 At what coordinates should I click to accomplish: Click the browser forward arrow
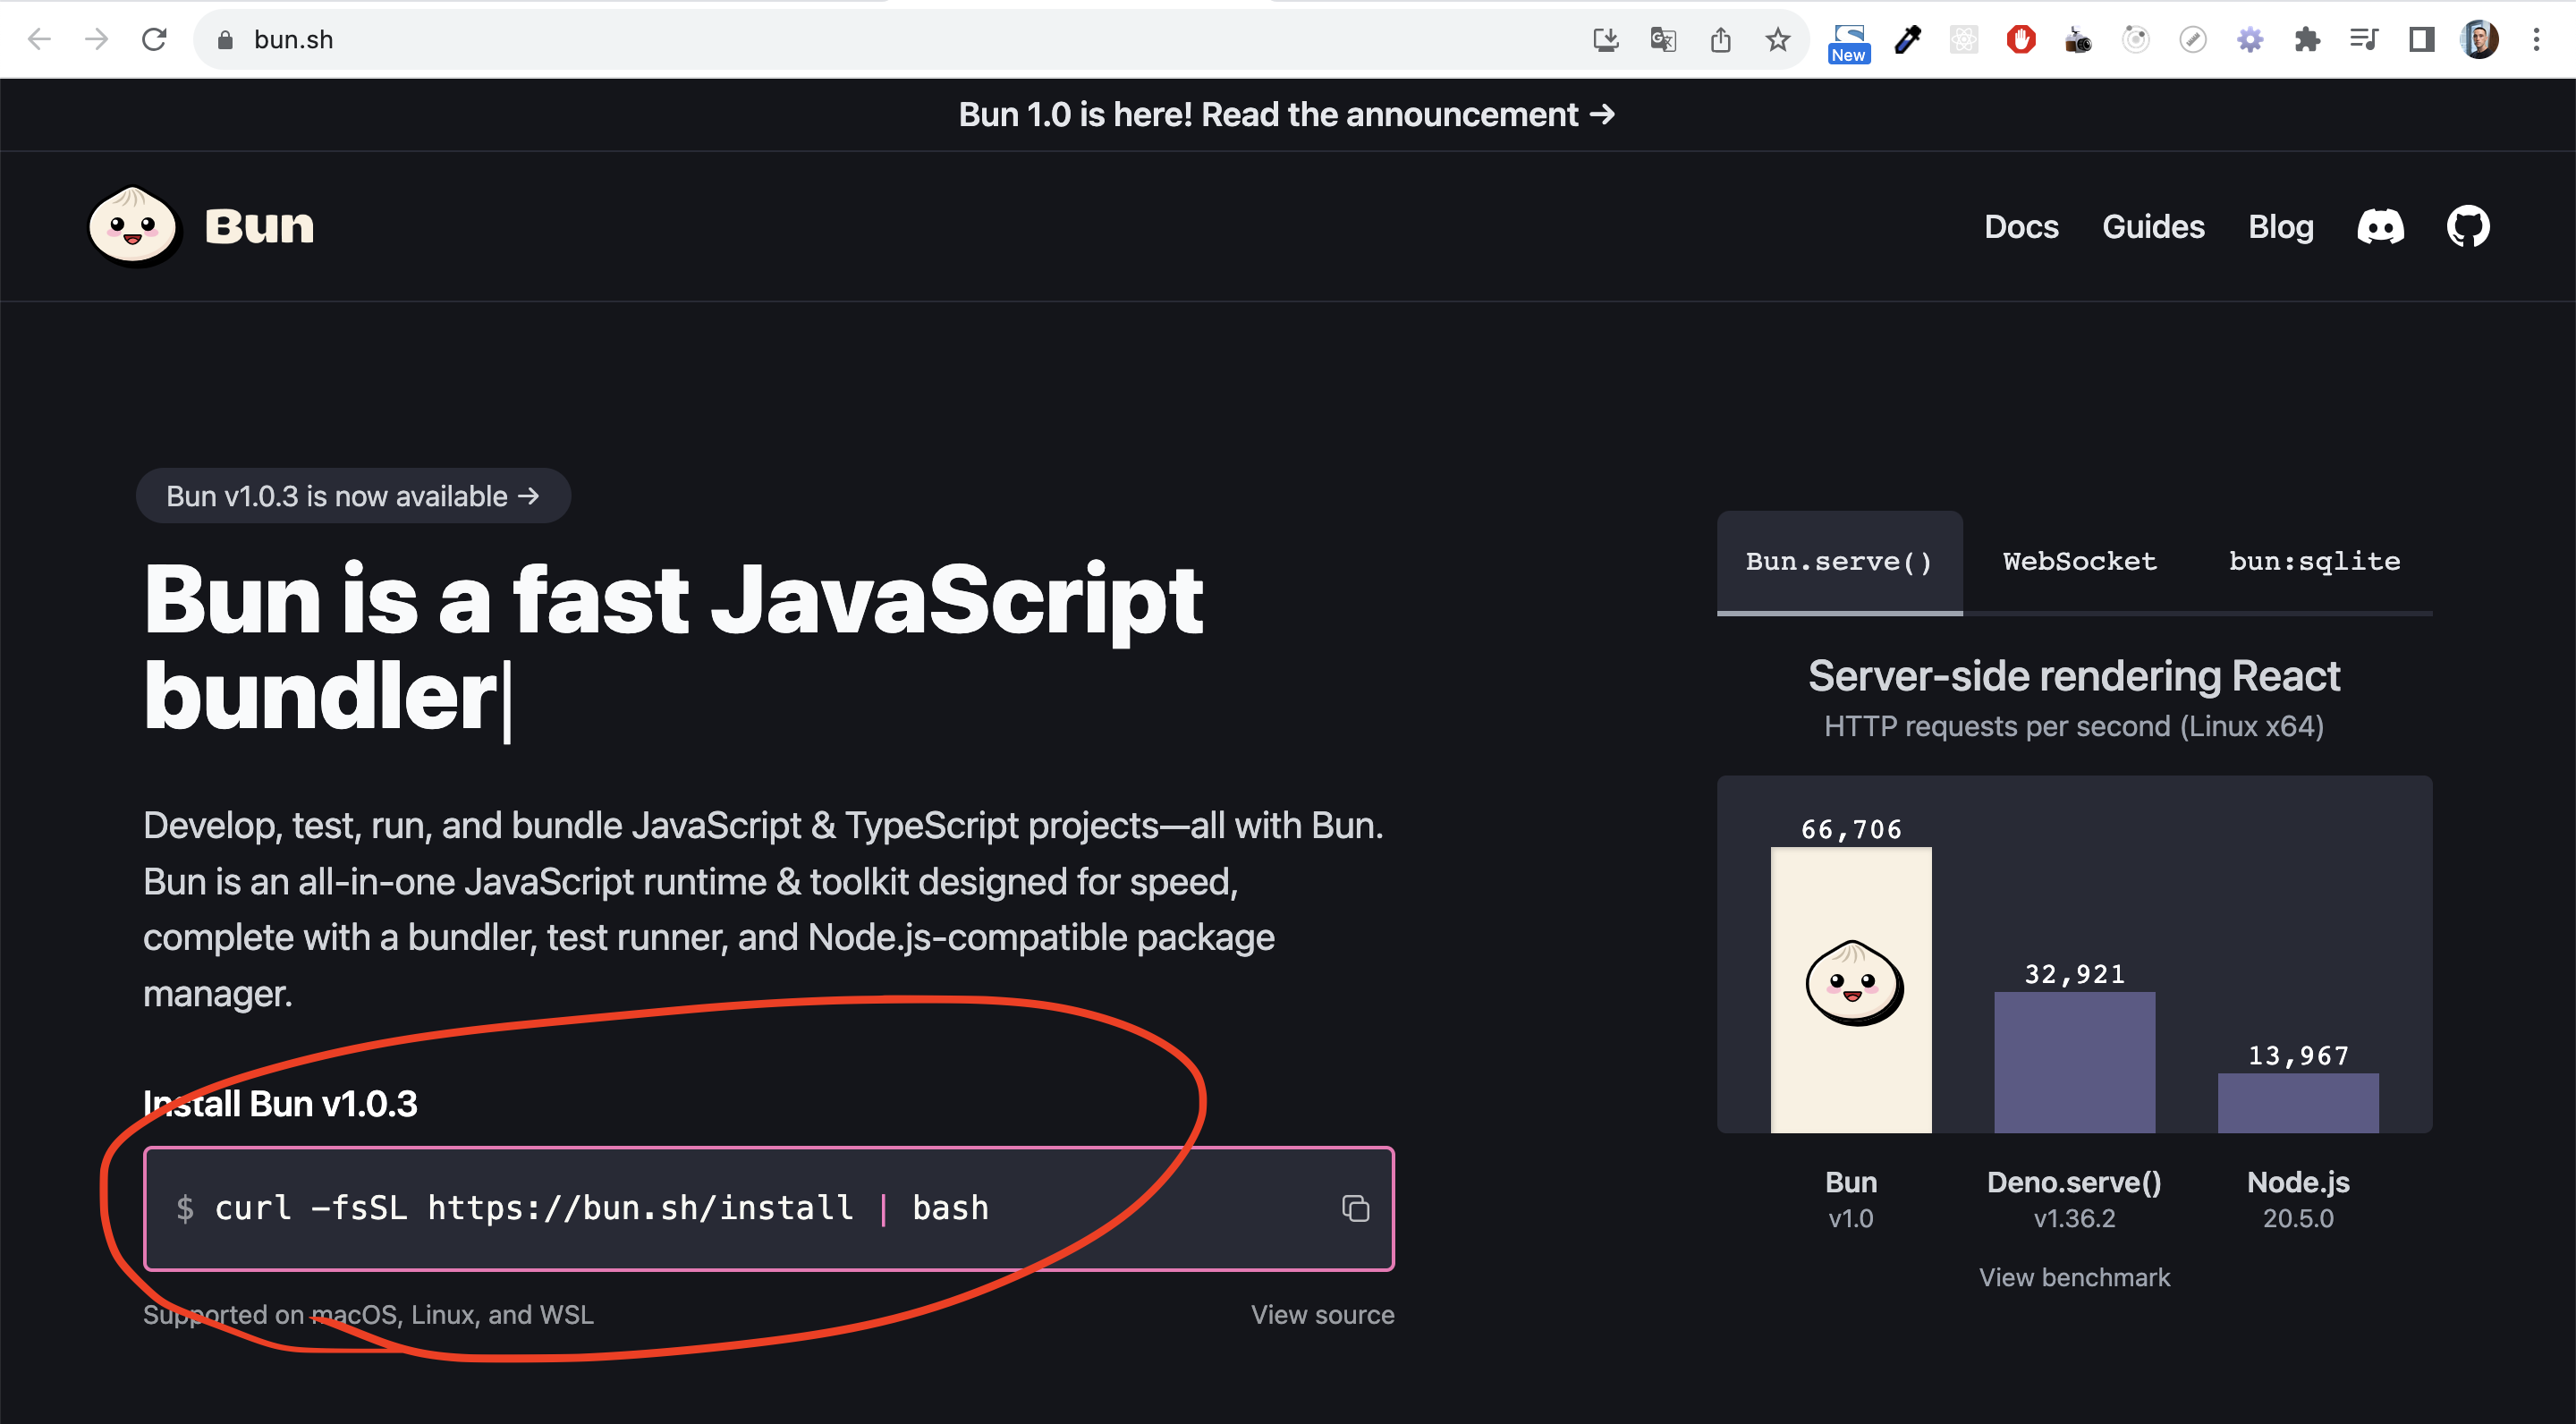pos(97,39)
